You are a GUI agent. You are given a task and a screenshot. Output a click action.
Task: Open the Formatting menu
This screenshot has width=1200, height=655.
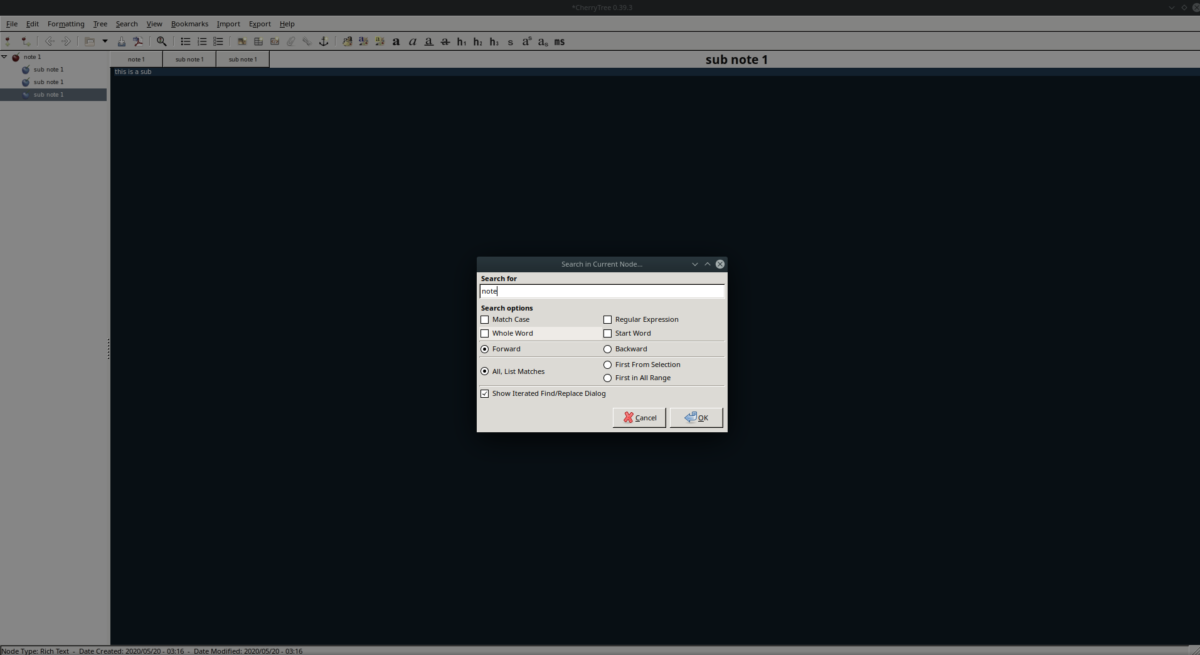tap(64, 23)
